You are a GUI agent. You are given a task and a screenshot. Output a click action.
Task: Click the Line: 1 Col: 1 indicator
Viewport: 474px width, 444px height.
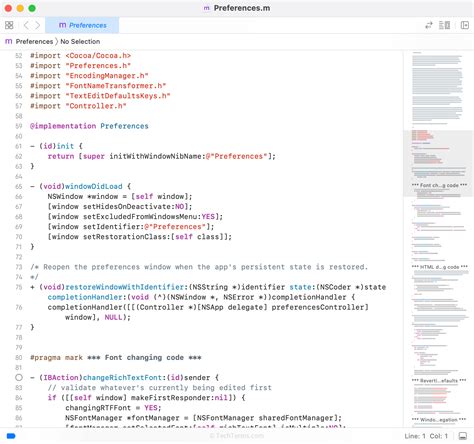(x=426, y=436)
